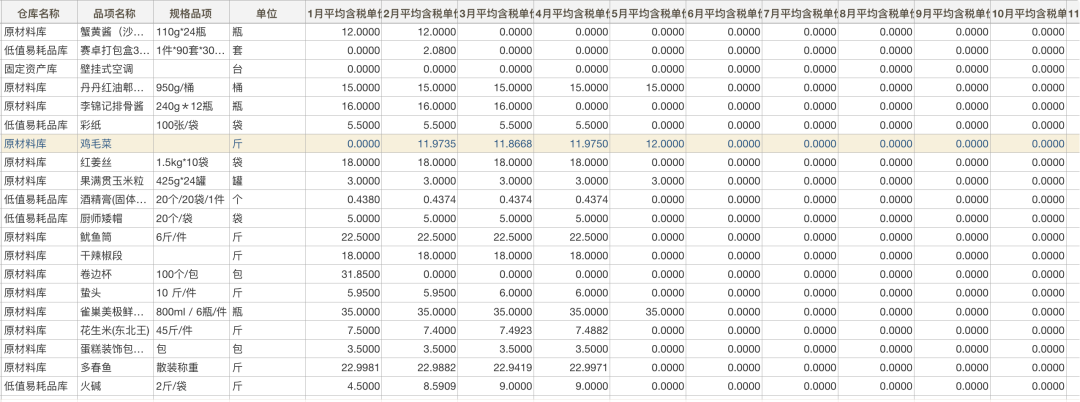This screenshot has height=402, width=1080.
Task: Select the 单位 column header
Action: point(265,13)
